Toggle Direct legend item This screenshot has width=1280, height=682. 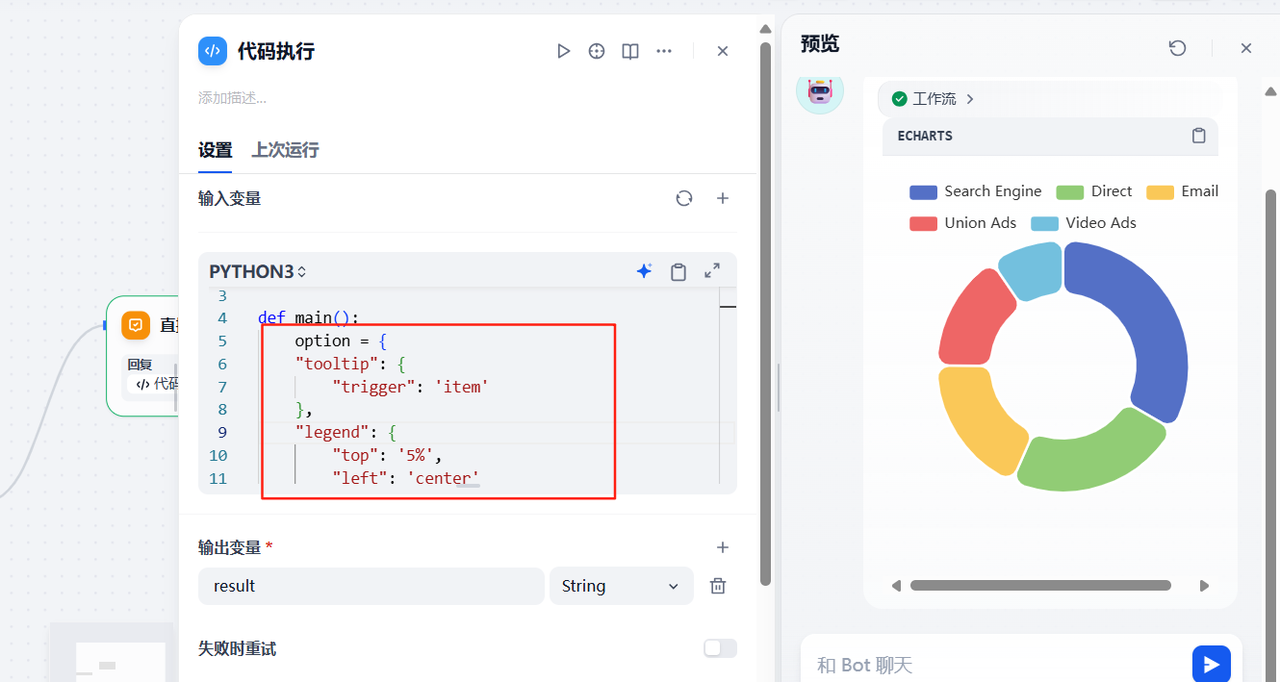tap(1094, 191)
